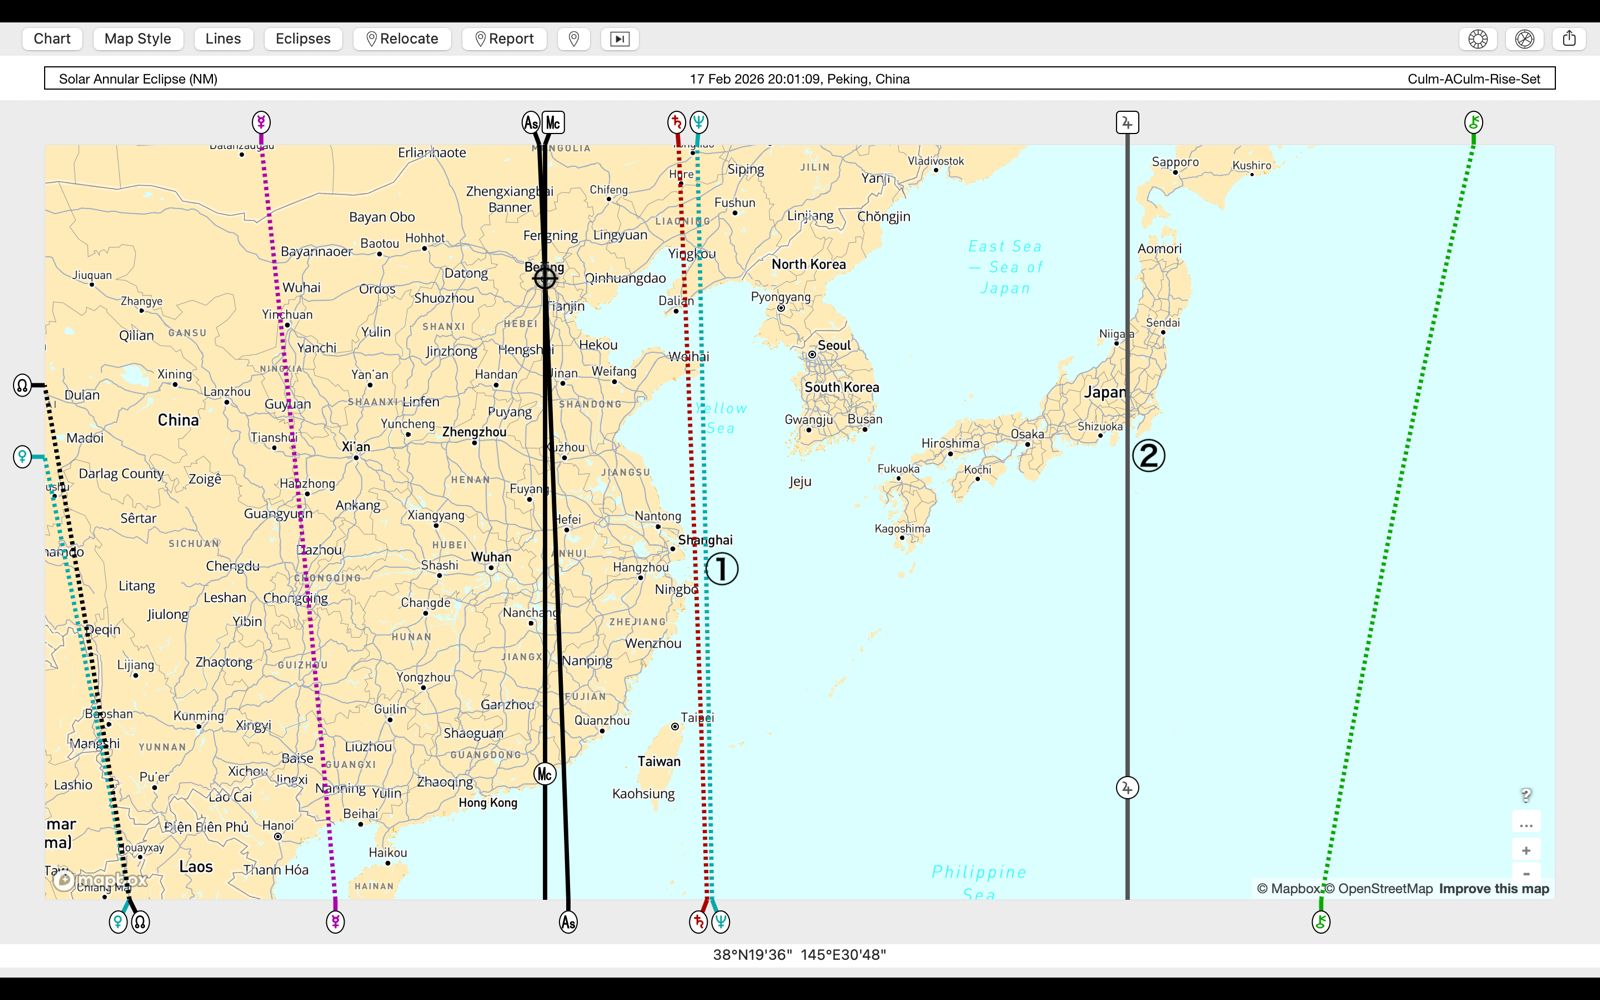Open the Chart menu

point(52,39)
